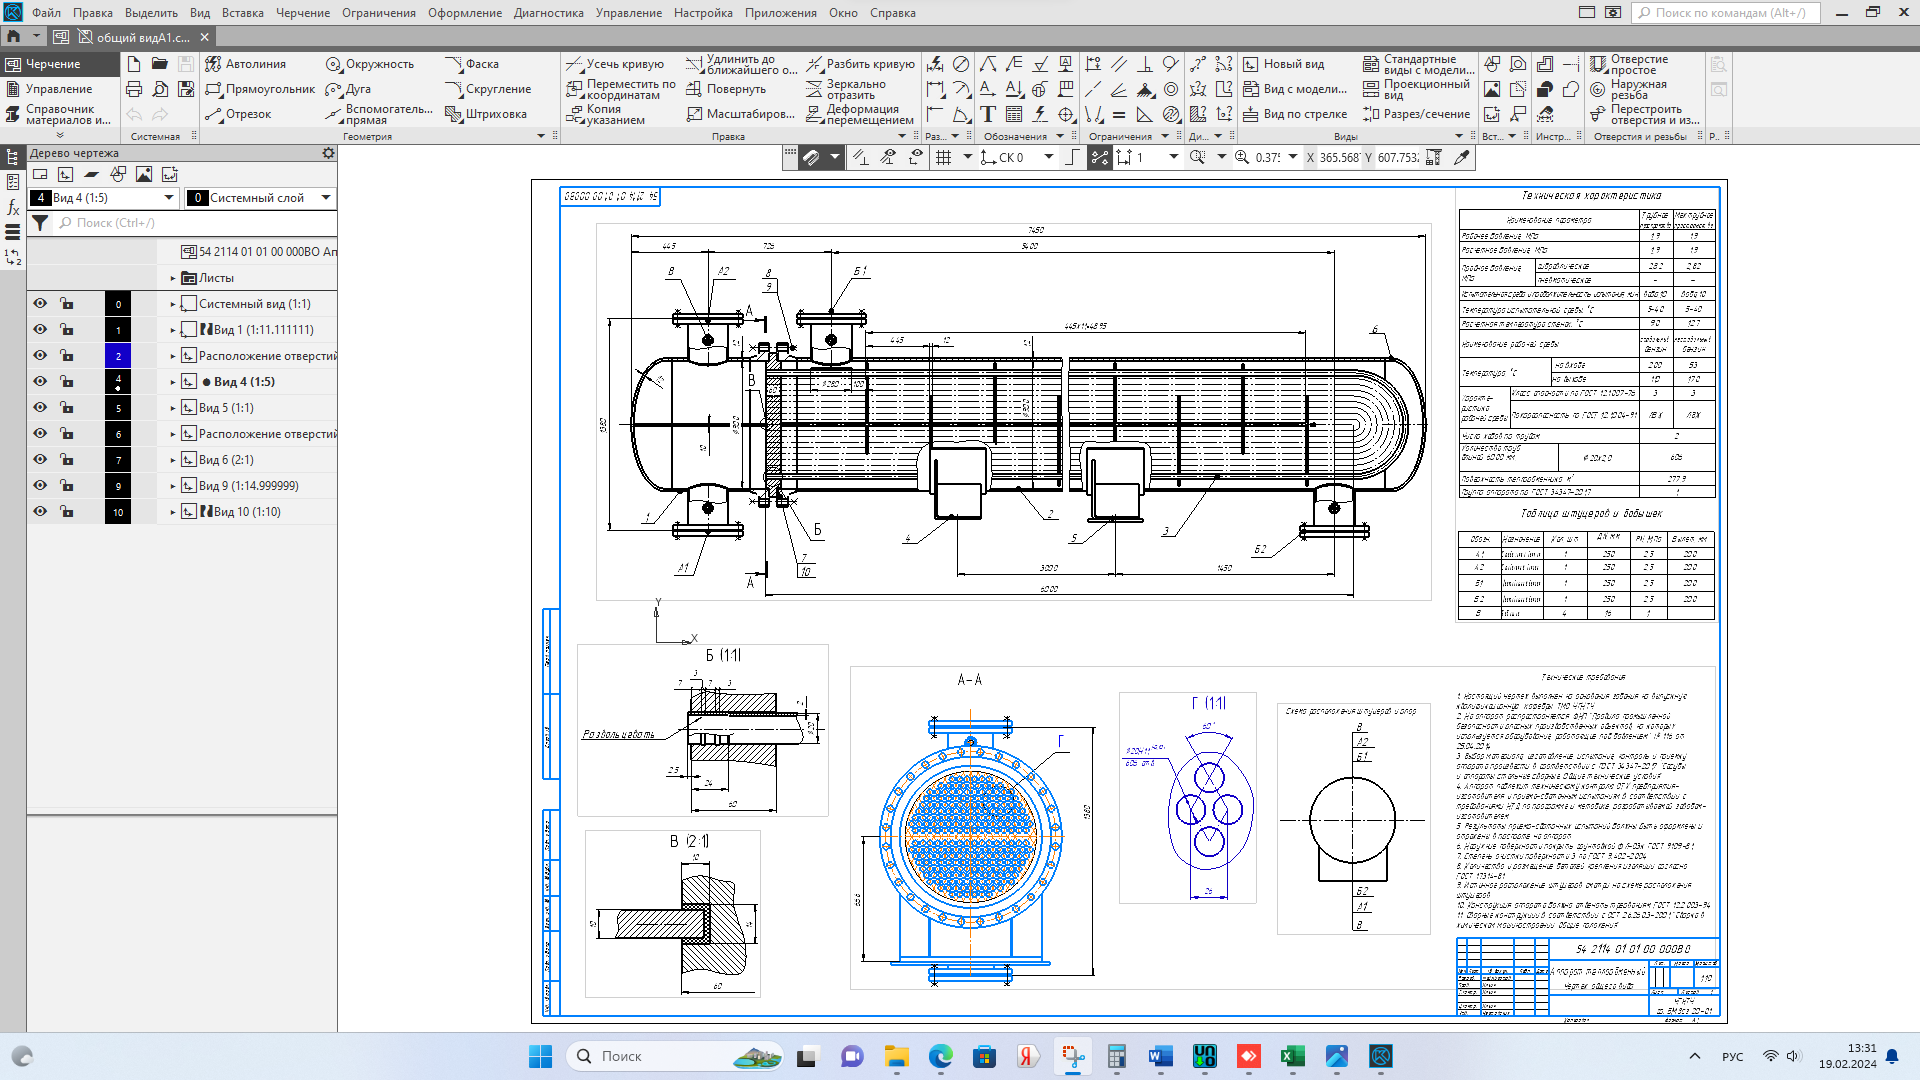
Task: Click the black color swatch of view 5
Action: coord(118,408)
